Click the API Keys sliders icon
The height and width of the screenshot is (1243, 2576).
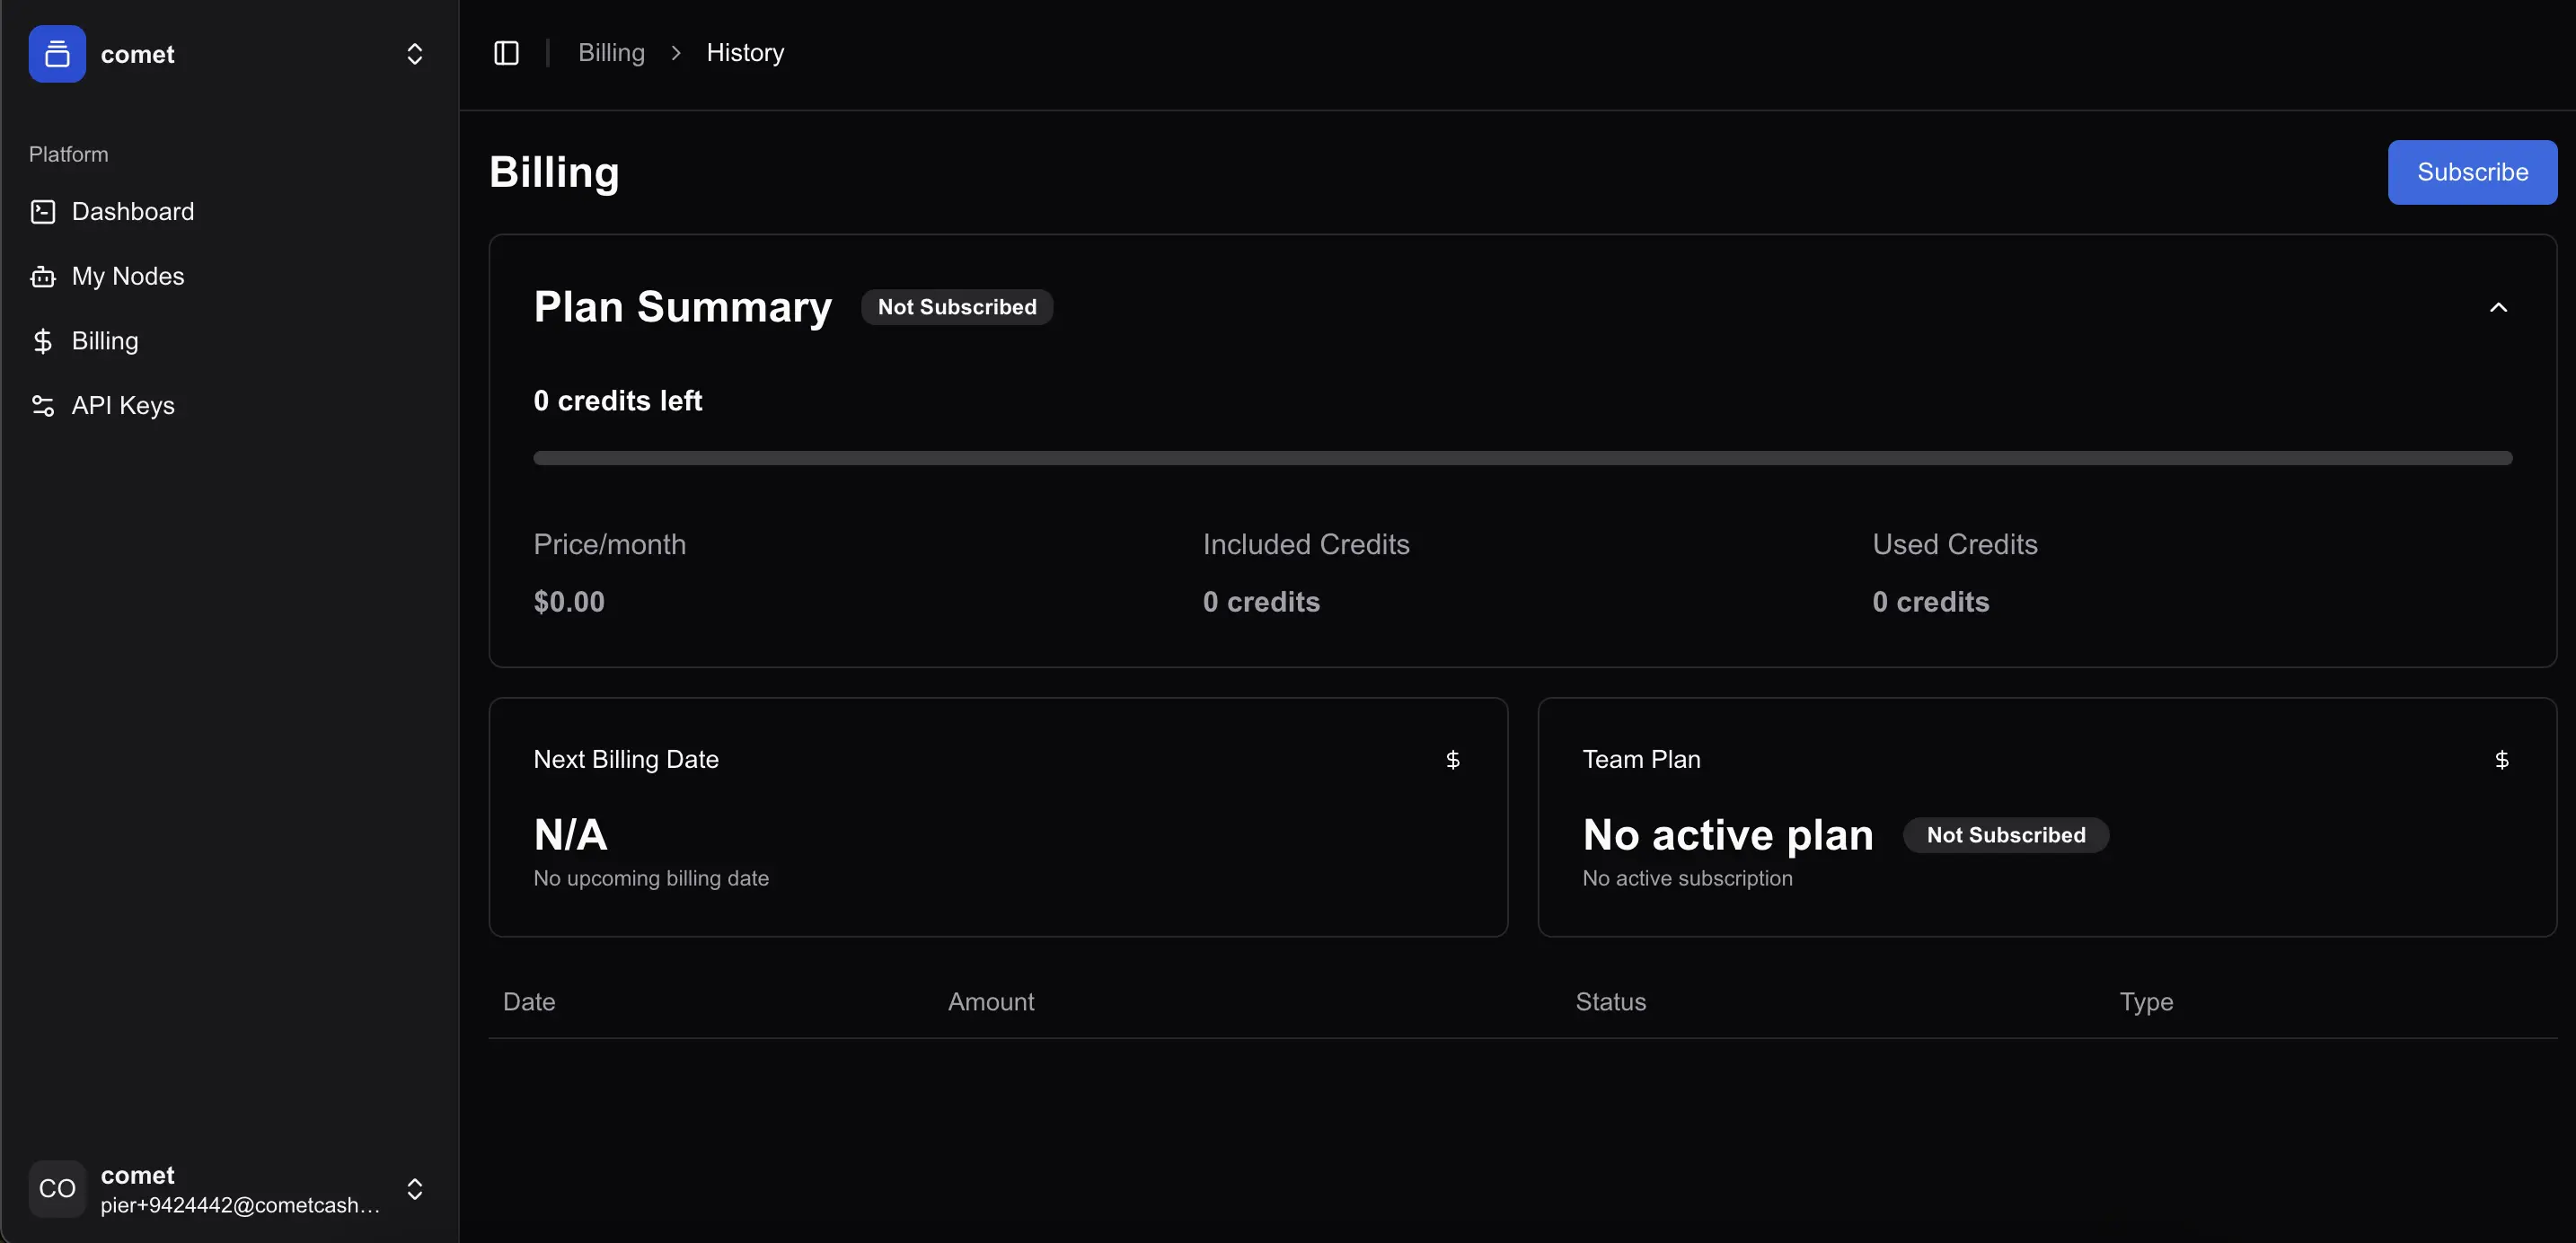[x=43, y=406]
